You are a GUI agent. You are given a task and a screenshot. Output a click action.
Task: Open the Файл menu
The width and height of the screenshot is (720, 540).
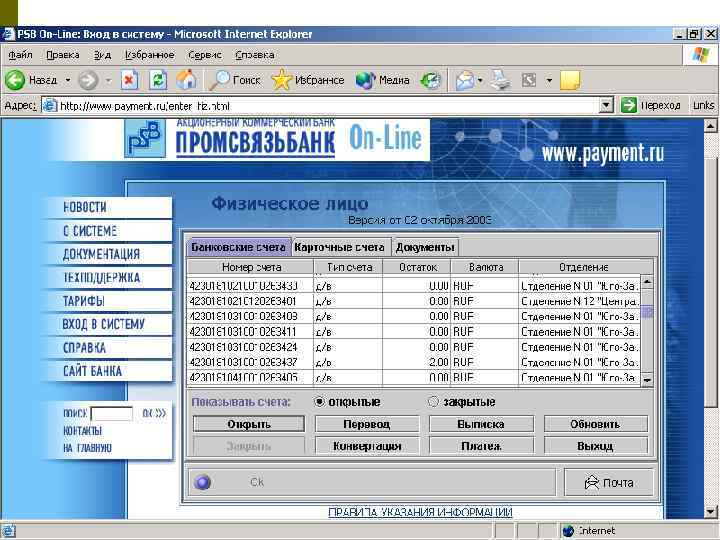pos(20,55)
